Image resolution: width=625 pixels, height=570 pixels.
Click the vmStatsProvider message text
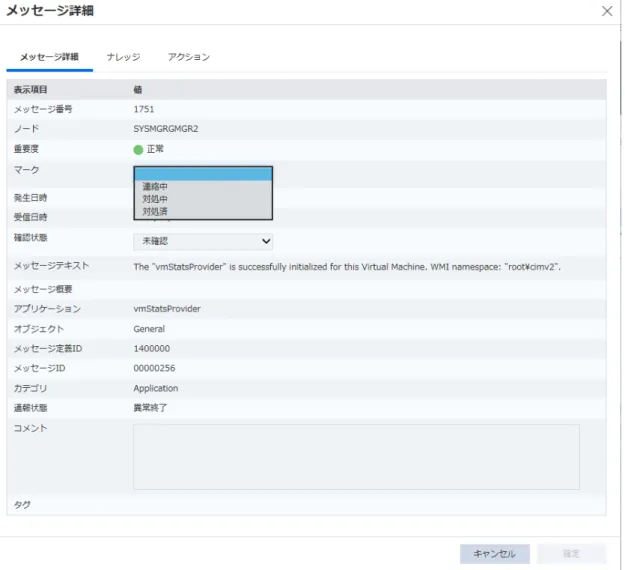(x=347, y=267)
